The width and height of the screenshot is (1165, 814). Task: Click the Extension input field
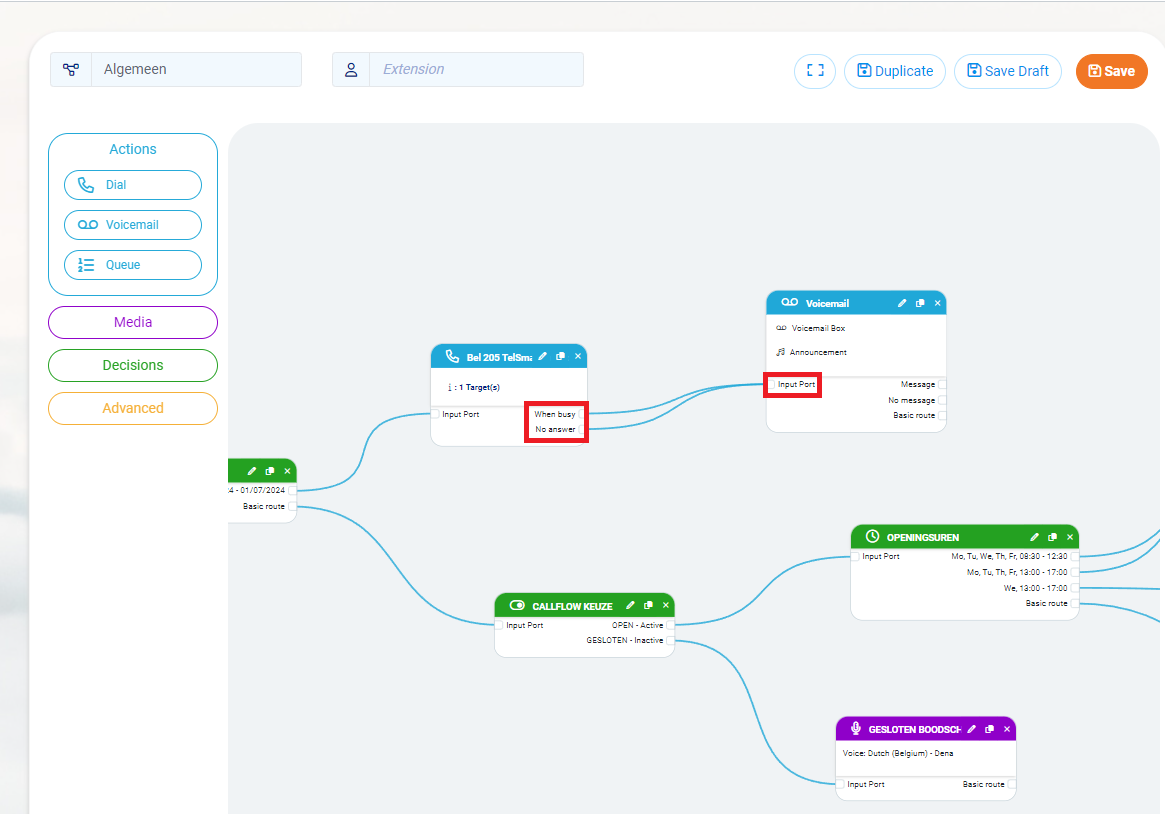point(476,70)
